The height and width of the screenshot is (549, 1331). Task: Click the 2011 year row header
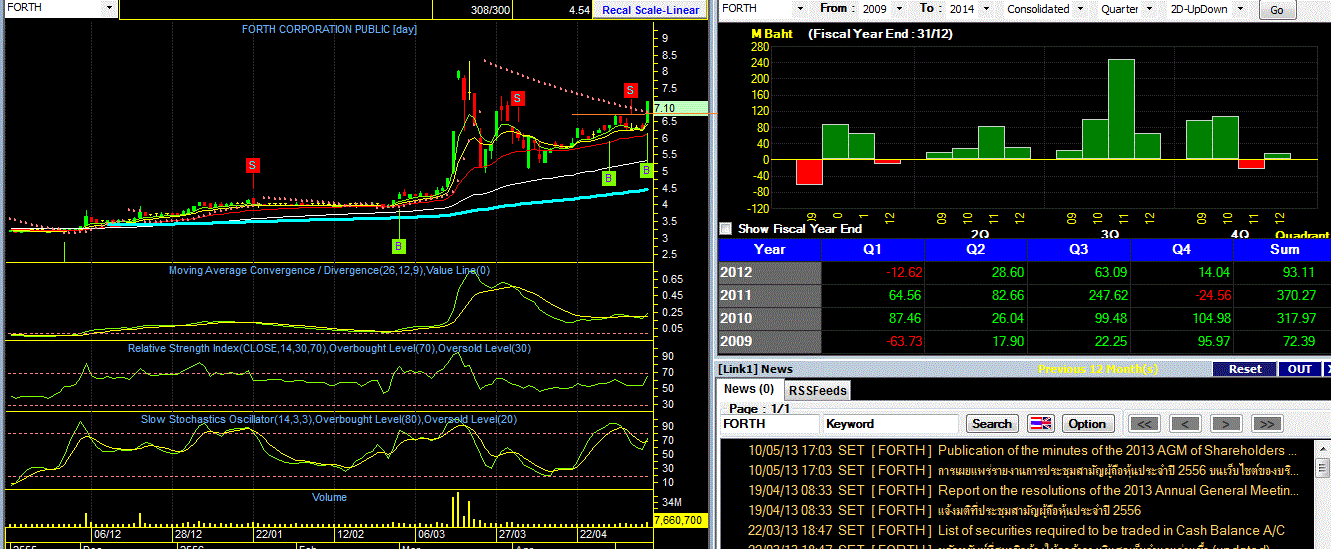click(x=769, y=295)
